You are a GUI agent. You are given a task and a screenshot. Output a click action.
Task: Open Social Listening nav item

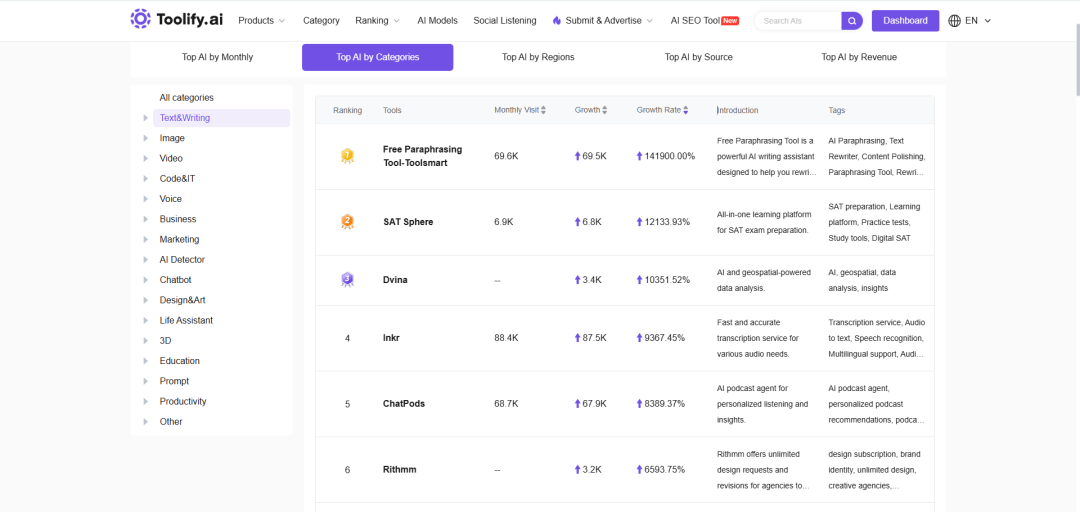point(505,21)
